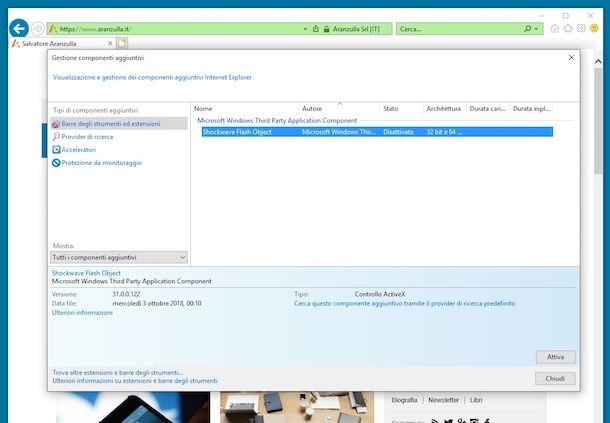Click the toolbar extensions gear icon
Image resolution: width=610 pixels, height=423 pixels.
(56, 124)
